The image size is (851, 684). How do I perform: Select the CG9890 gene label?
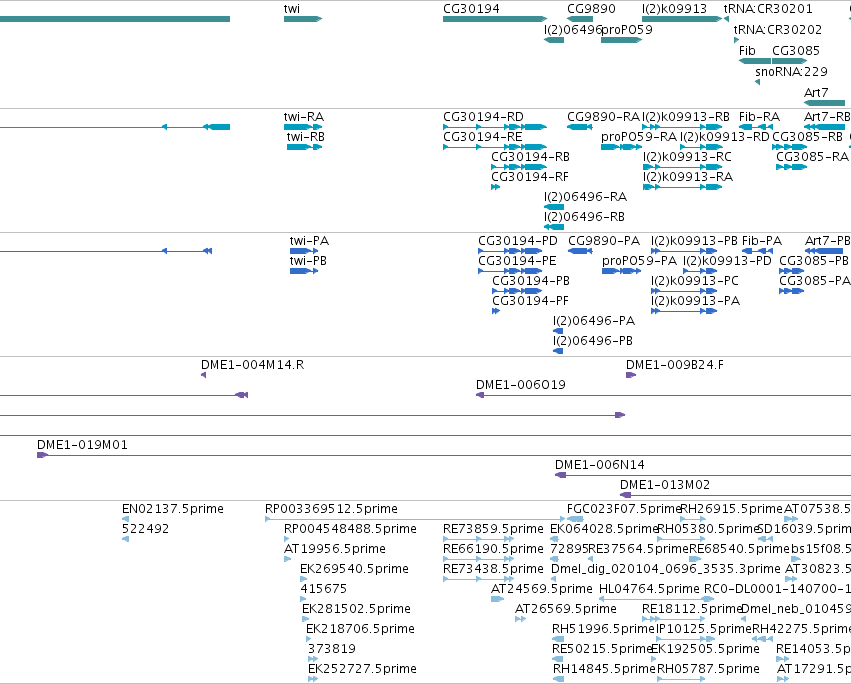pos(591,9)
